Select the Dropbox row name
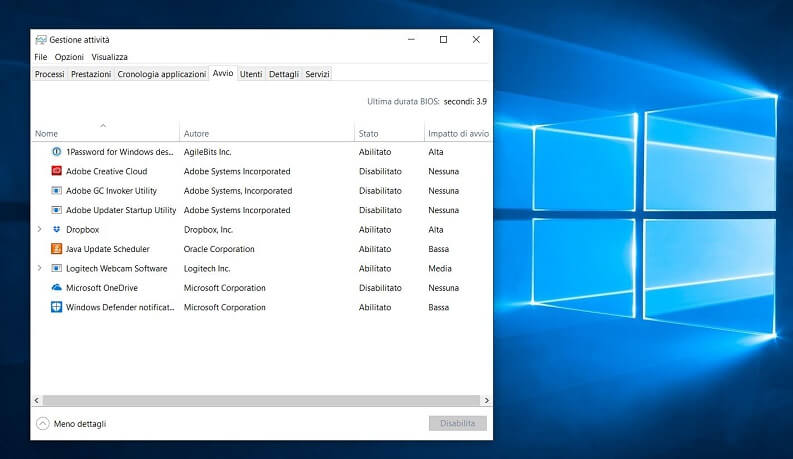 point(82,230)
